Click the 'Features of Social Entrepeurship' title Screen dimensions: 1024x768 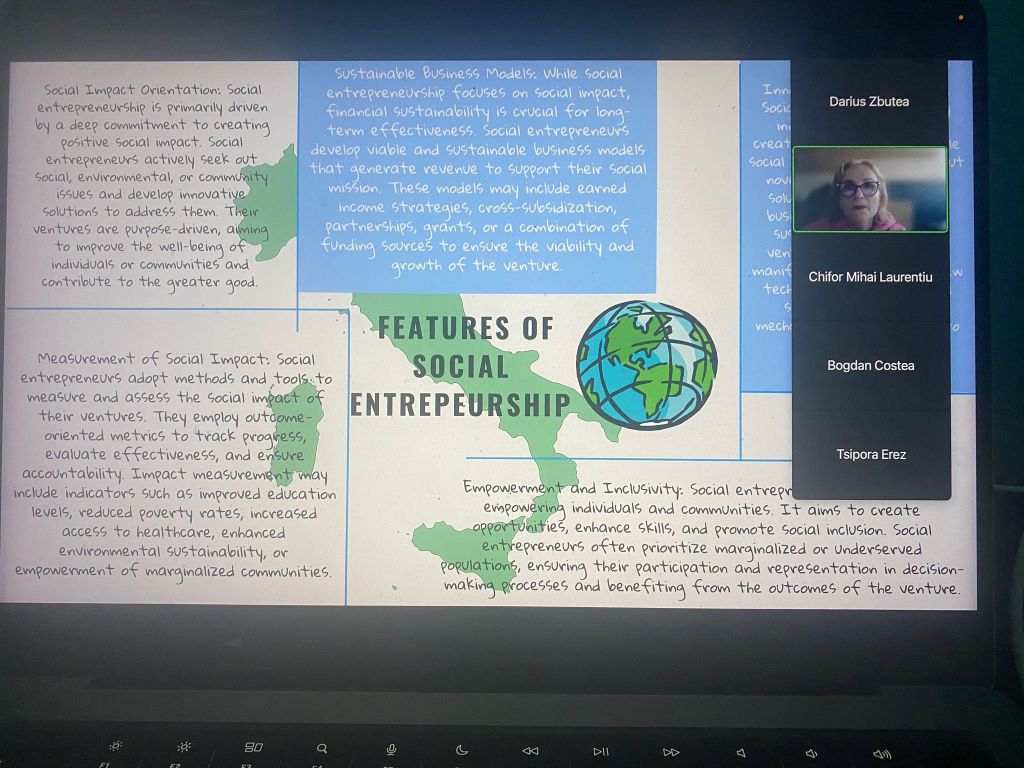point(464,366)
